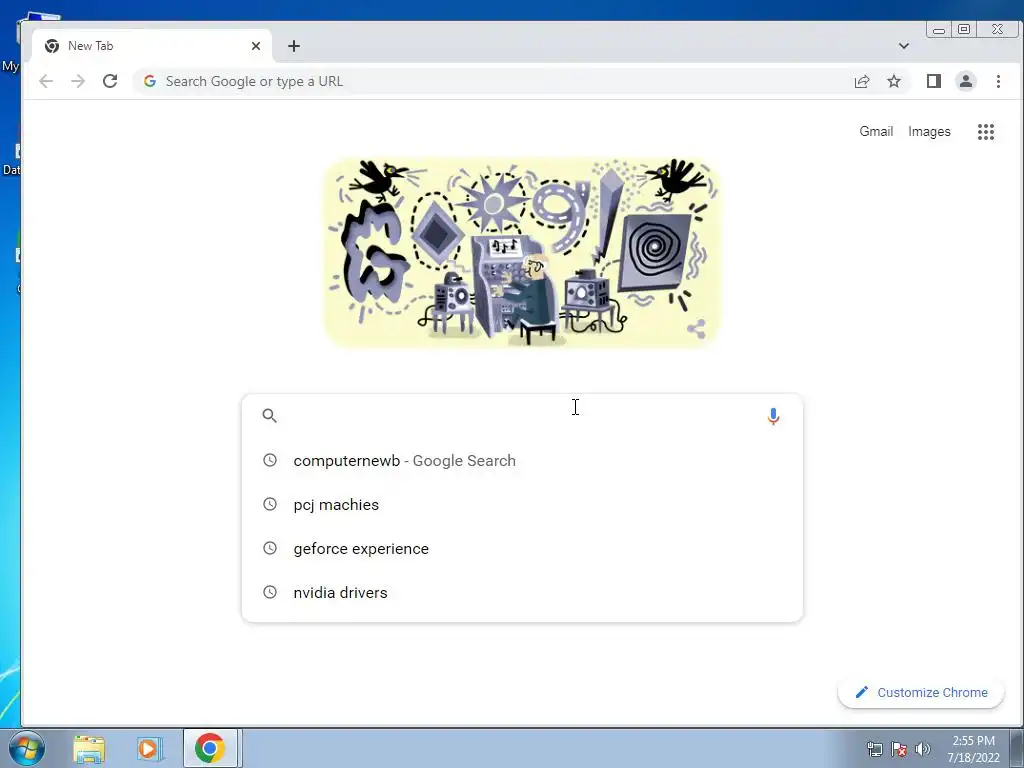This screenshot has width=1024, height=768.
Task: Go back using the back arrow
Action: click(x=46, y=81)
